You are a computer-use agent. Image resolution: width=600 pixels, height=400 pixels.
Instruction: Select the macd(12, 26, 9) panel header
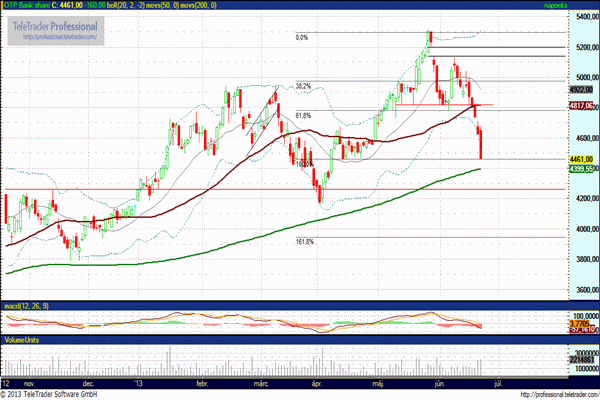click(x=27, y=305)
